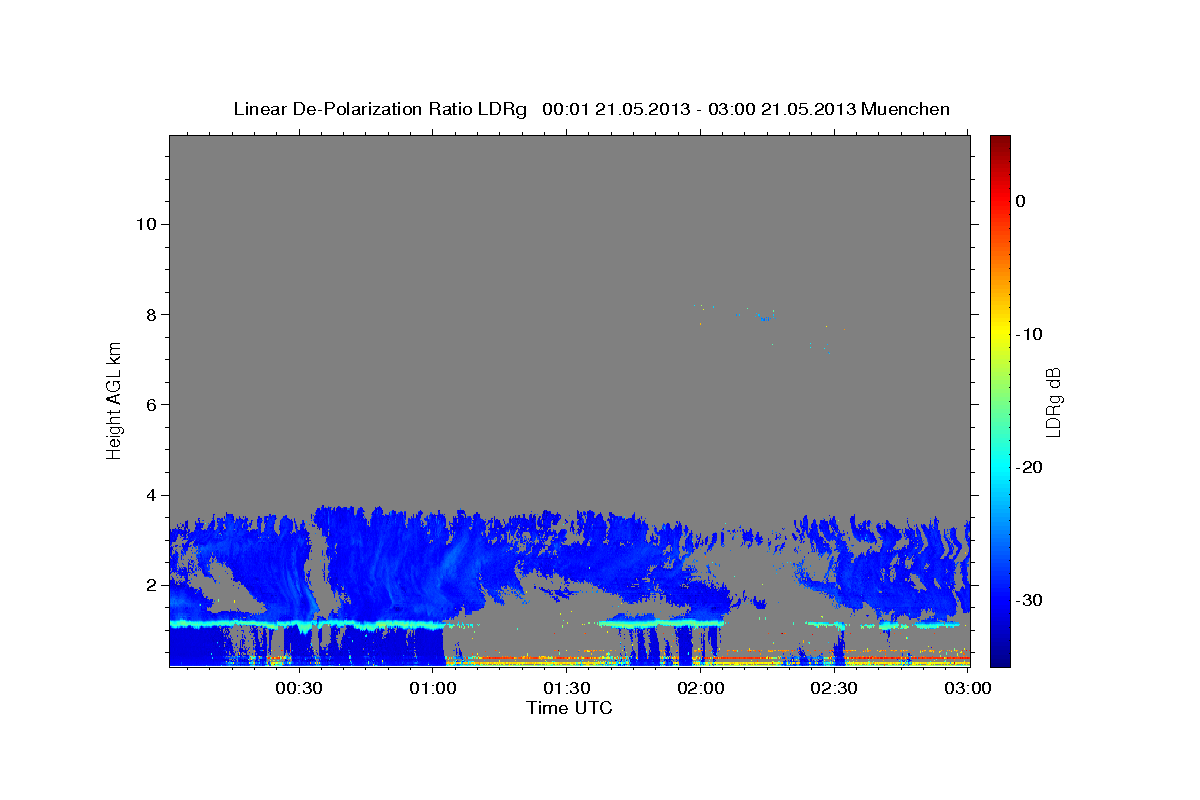
Task: Click the green section of the colorbar
Action: click(1000, 400)
